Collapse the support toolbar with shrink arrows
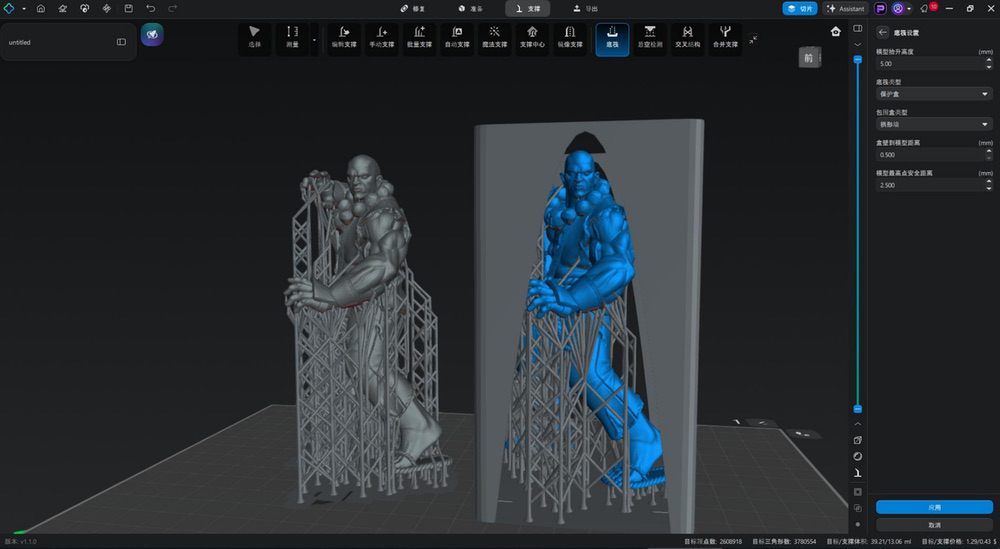Viewport: 1000px width, 549px height. point(753,39)
